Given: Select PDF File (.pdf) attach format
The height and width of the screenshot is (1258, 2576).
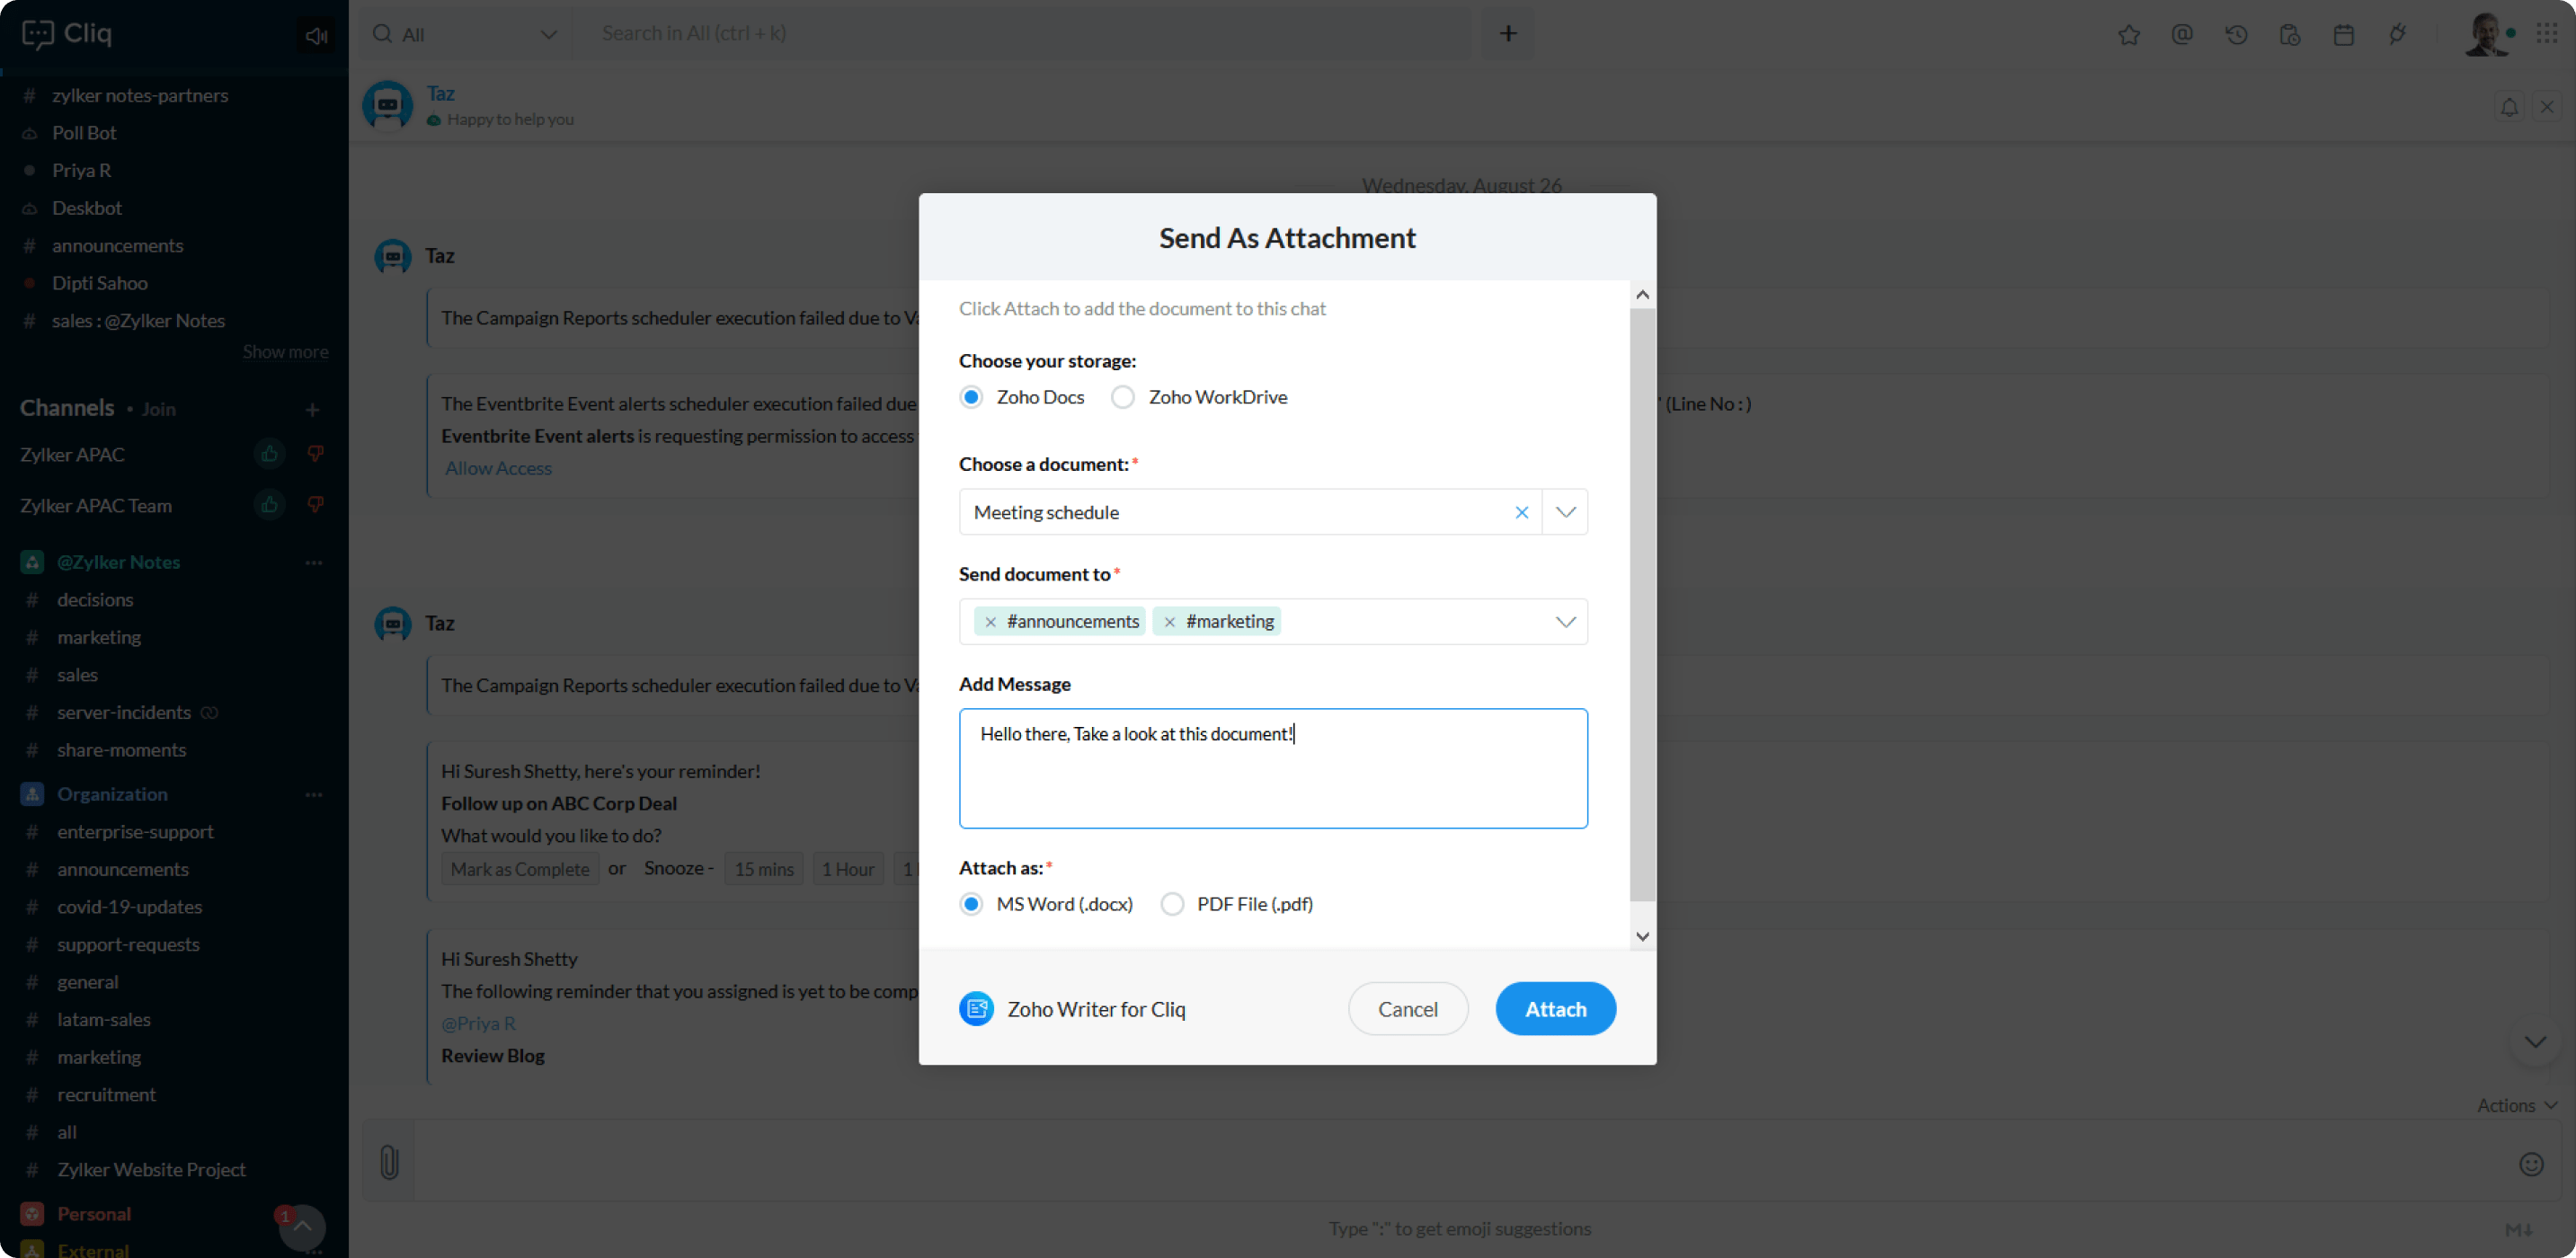Looking at the screenshot, I should 1172,904.
